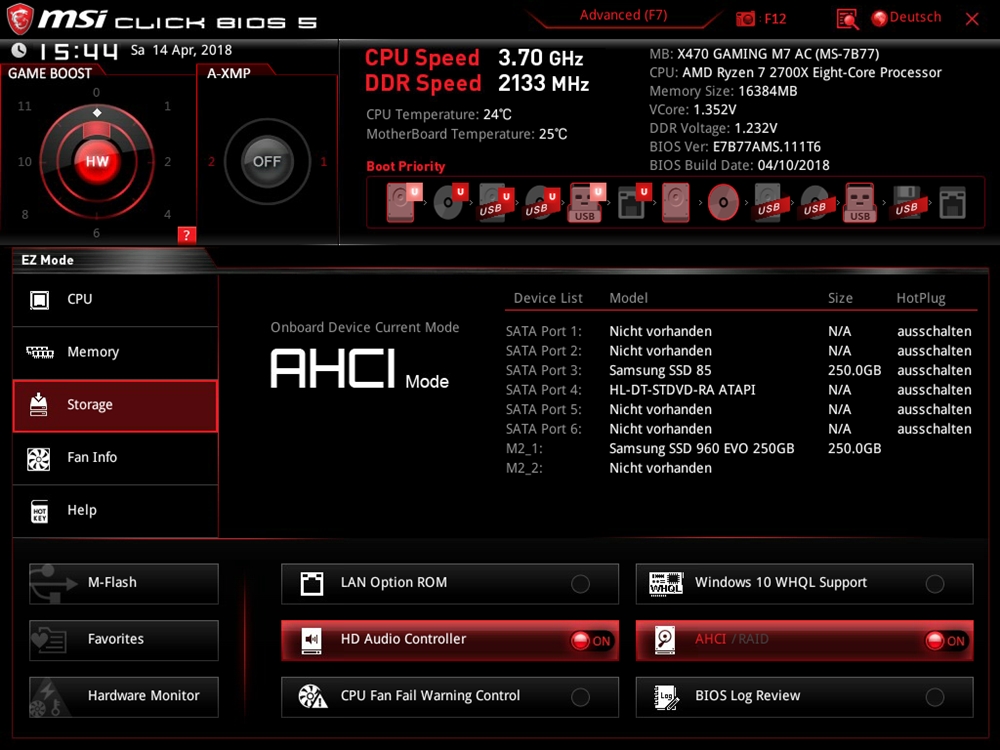This screenshot has height=750, width=1000.
Task: Change HotPlug 'ausschalten' for SATA Port 1
Action: (x=934, y=331)
